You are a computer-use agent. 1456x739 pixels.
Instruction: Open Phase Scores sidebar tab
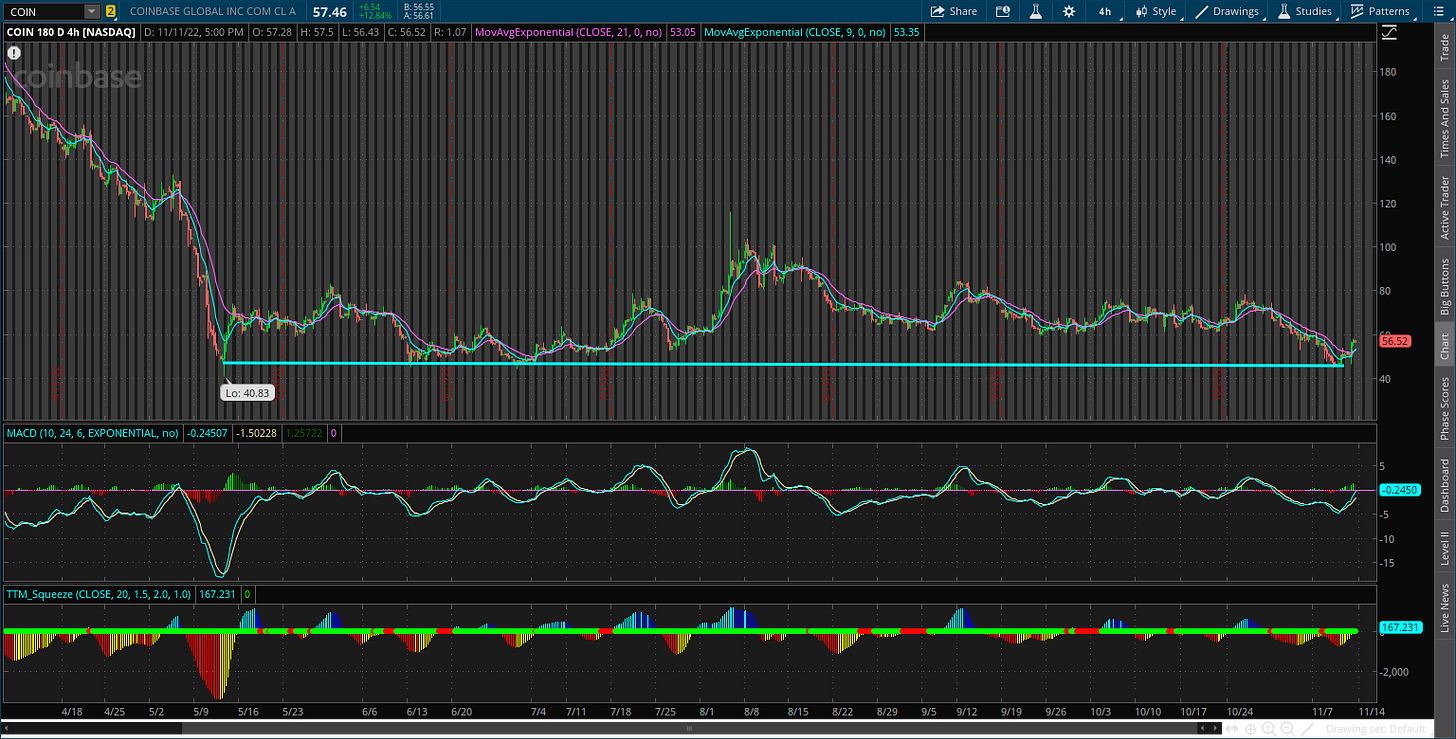[1444, 408]
